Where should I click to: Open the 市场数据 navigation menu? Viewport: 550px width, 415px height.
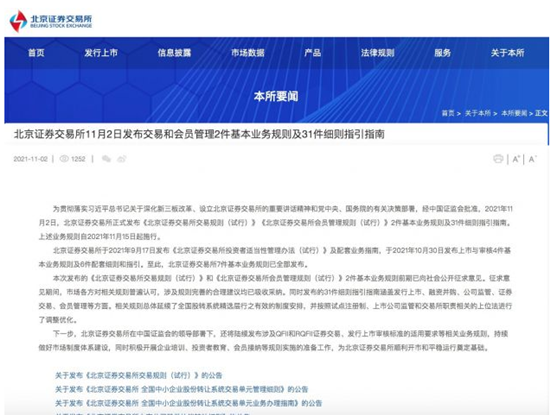coord(248,53)
